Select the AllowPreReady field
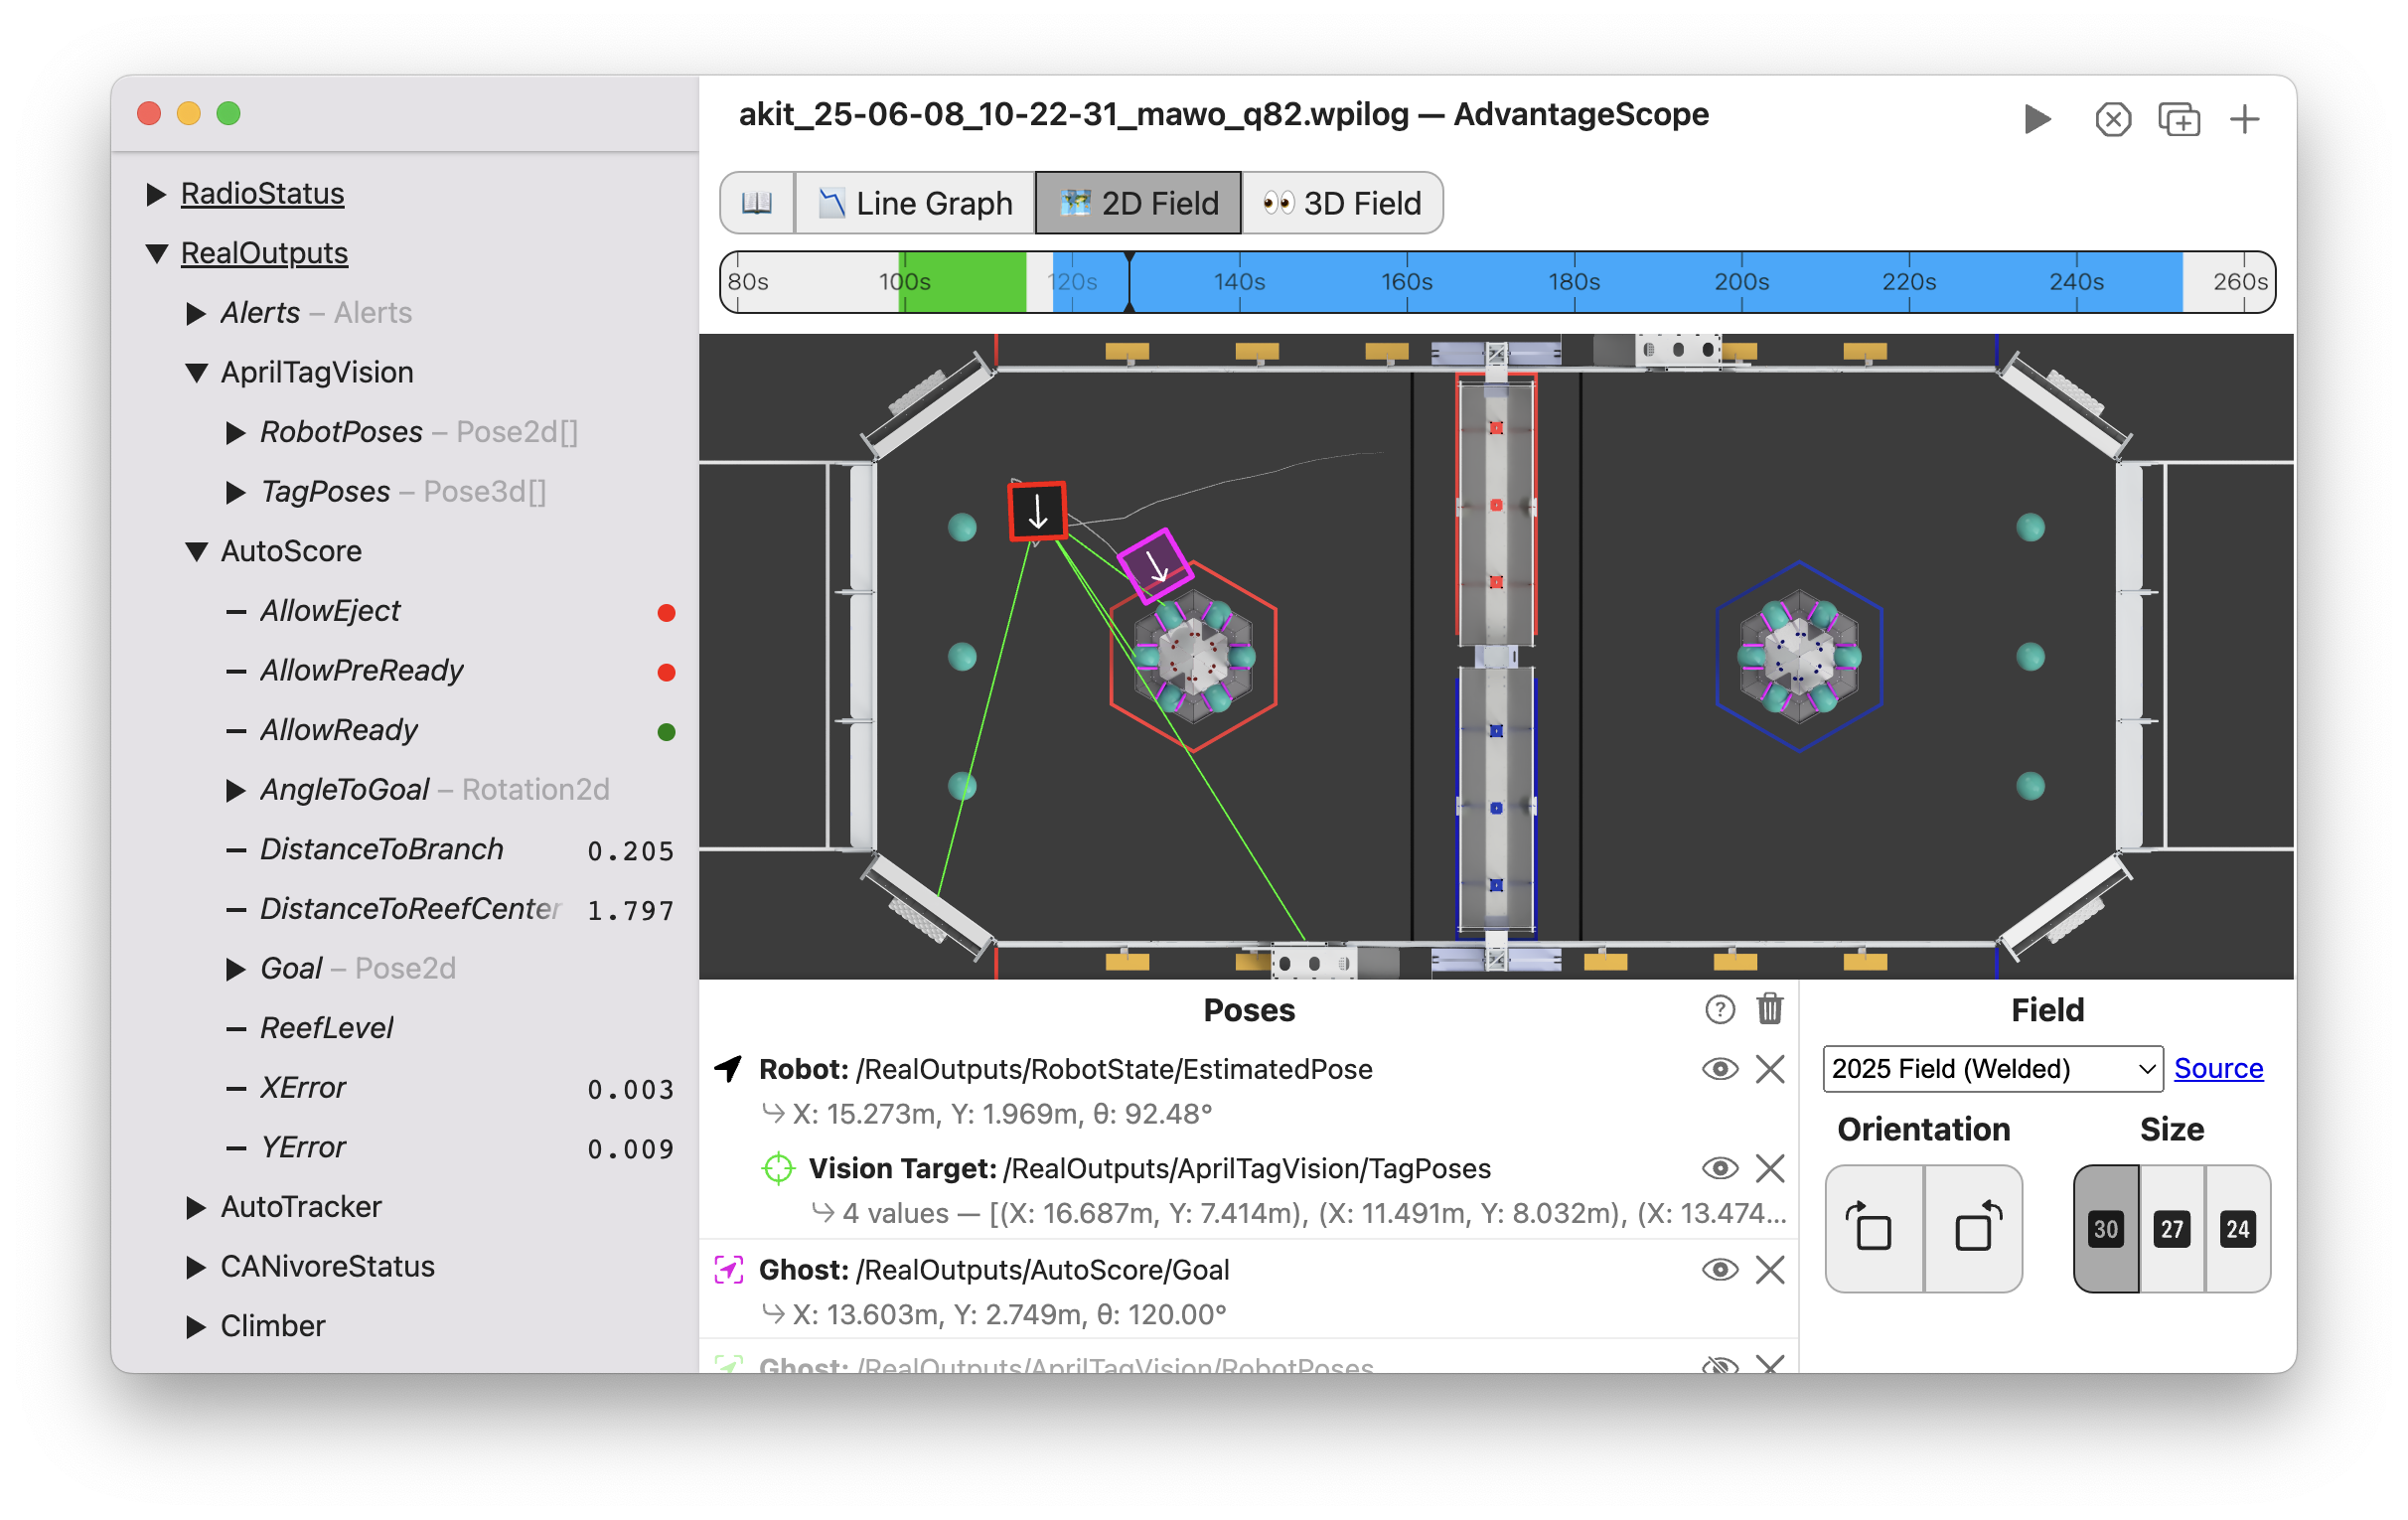Image resolution: width=2408 pixels, height=1520 pixels. coord(362,671)
